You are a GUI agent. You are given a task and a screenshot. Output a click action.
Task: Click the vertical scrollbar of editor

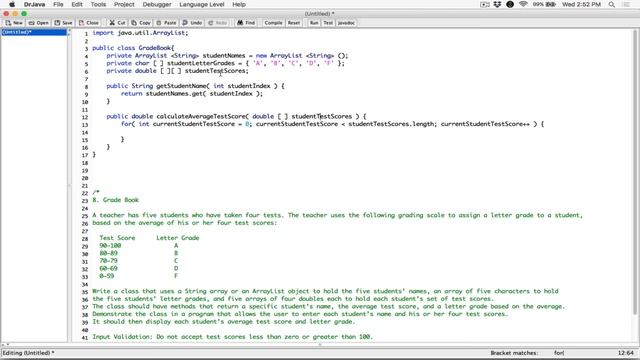pyautogui.click(x=636, y=171)
